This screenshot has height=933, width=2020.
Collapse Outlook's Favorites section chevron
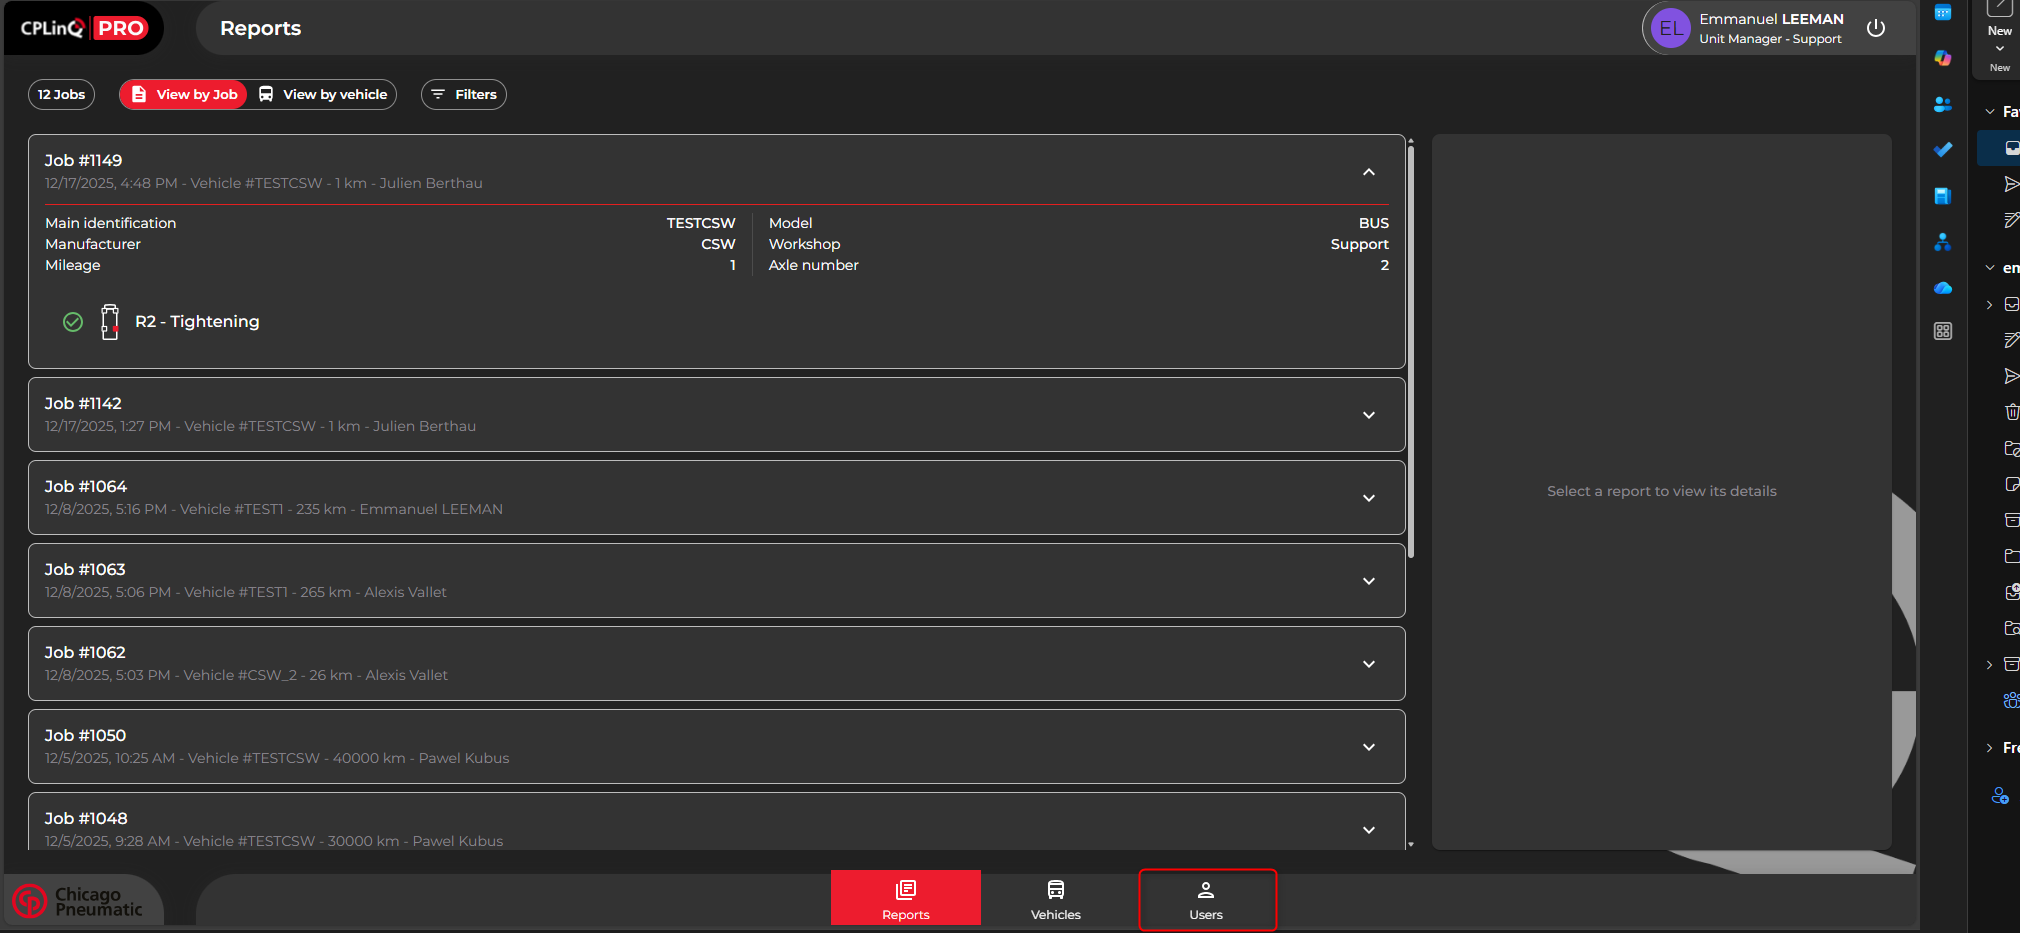1990,112
